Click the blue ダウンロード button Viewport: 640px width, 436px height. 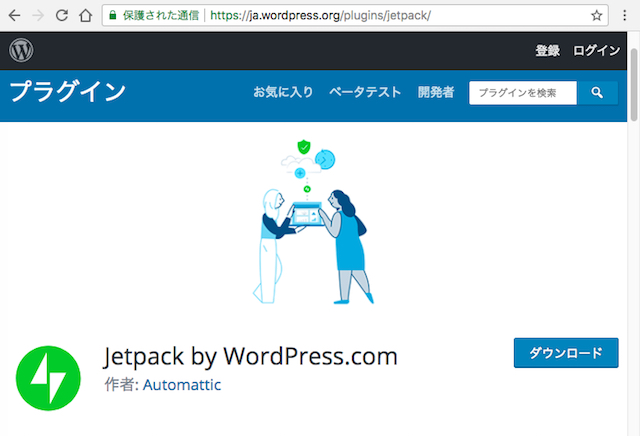(x=565, y=353)
